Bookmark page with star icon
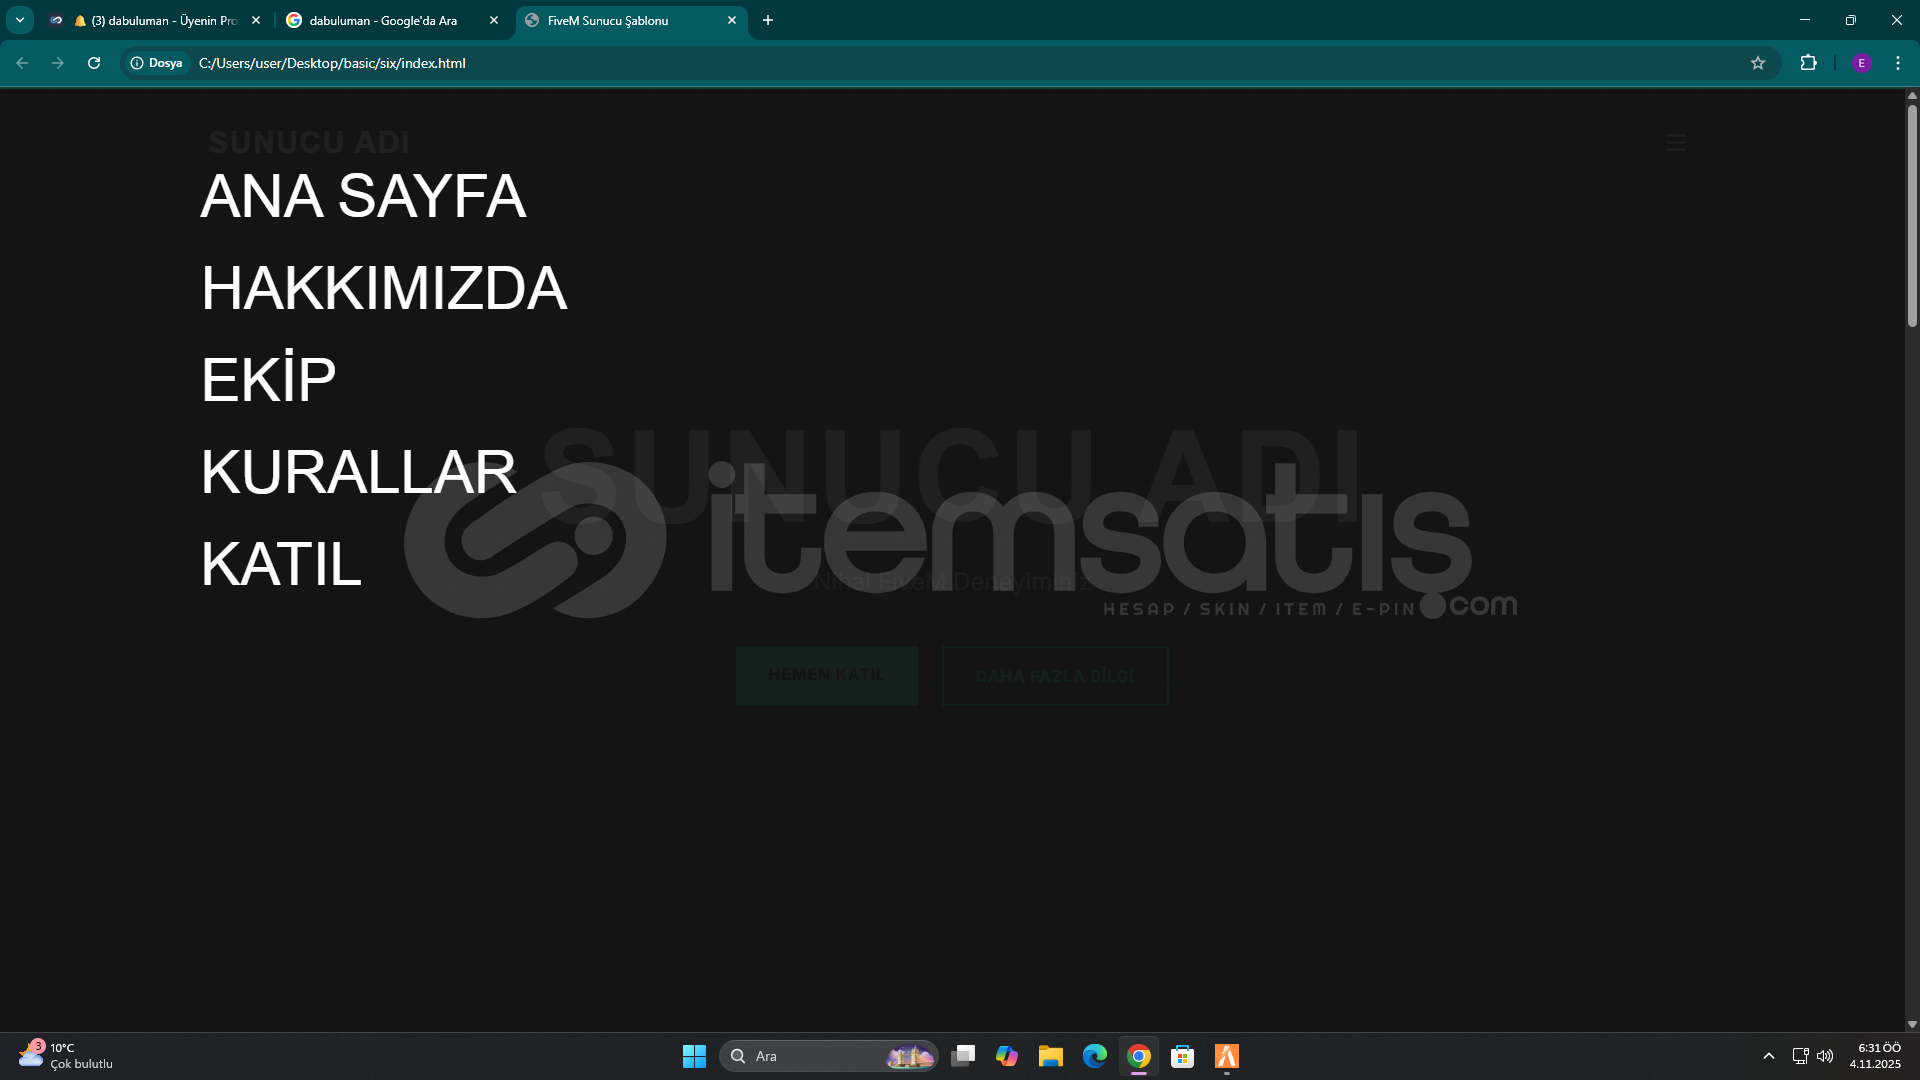Image resolution: width=1920 pixels, height=1080 pixels. pyautogui.click(x=1758, y=63)
